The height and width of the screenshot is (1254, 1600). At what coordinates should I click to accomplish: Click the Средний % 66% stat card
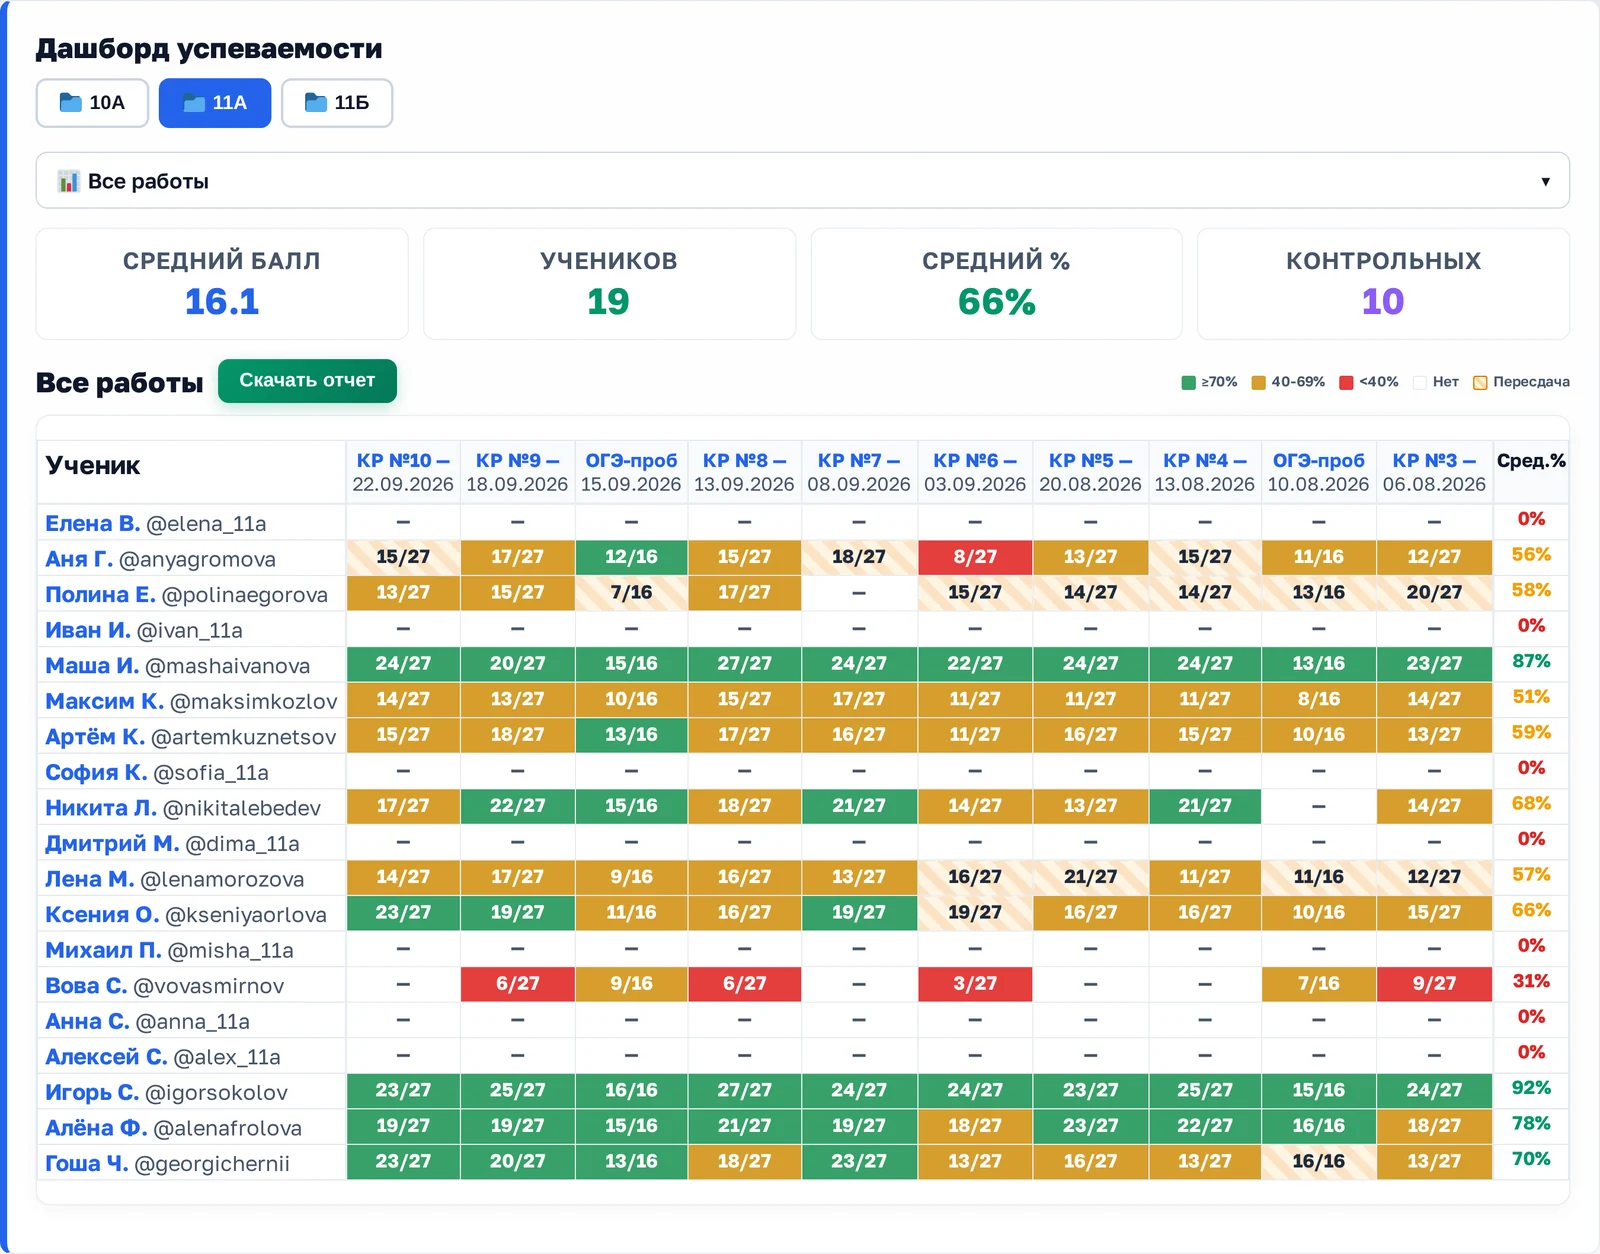click(x=996, y=284)
